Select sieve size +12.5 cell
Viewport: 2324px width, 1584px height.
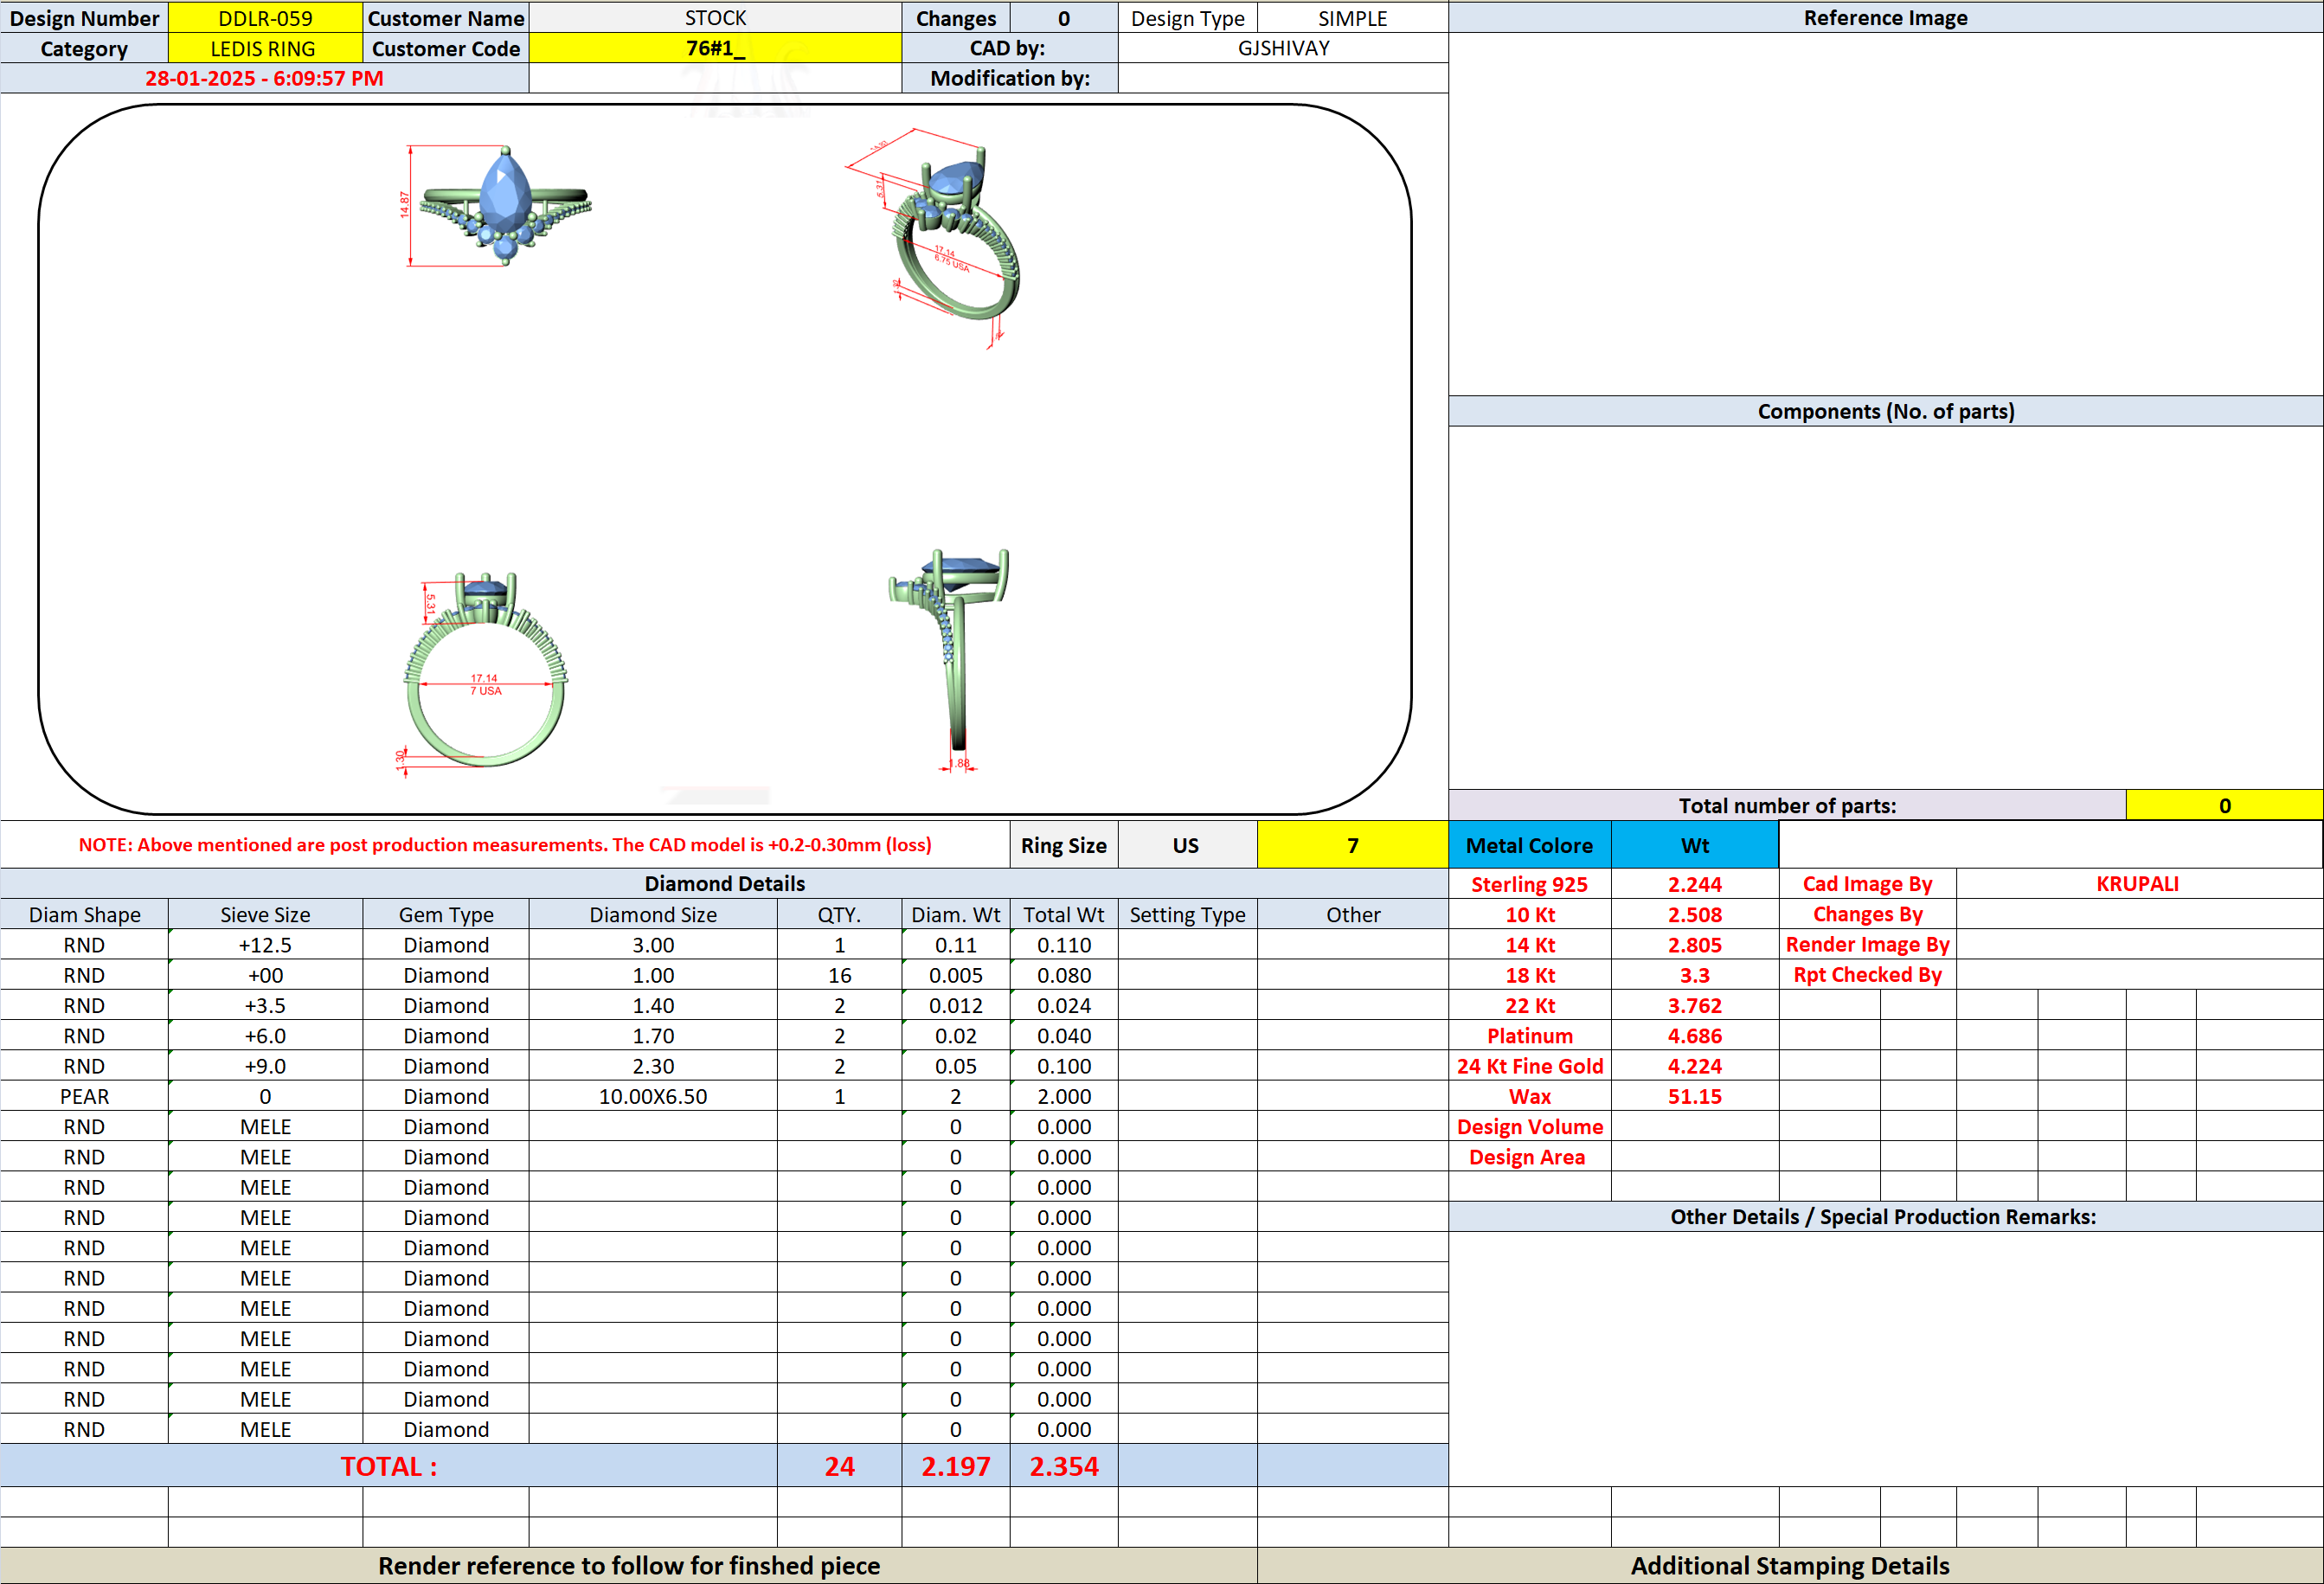265,946
